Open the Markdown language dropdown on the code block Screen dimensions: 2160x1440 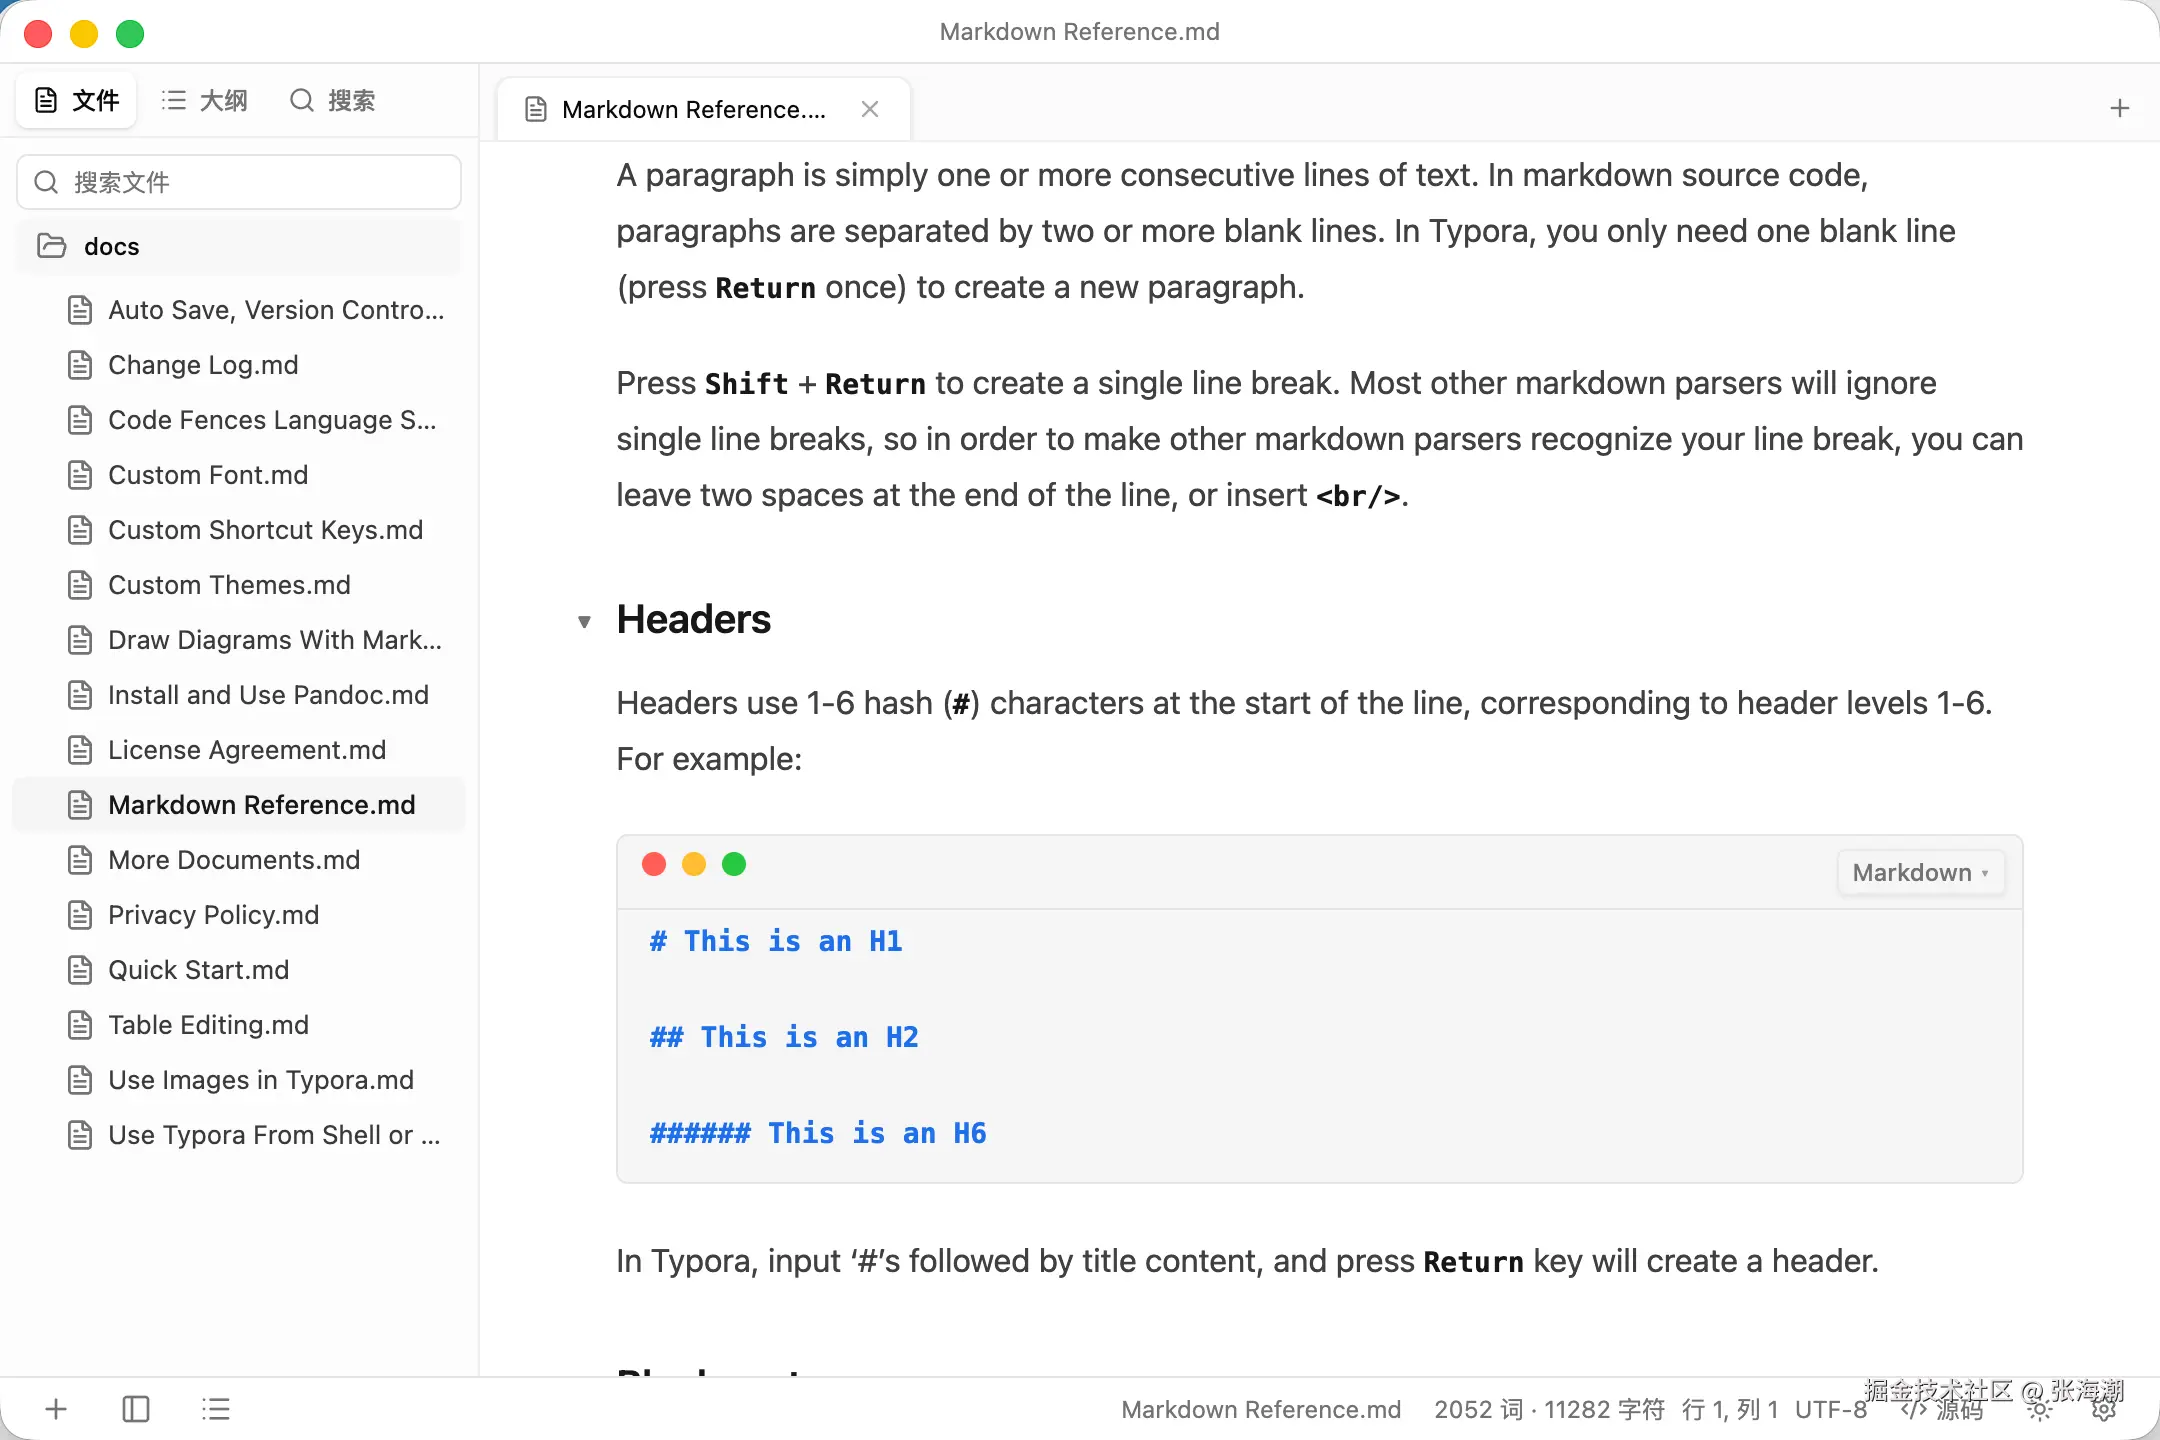pyautogui.click(x=1920, y=872)
